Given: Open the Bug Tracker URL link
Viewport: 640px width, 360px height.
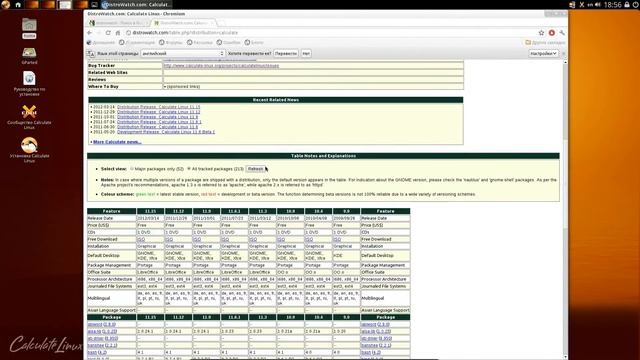Looking at the screenshot, I should [x=221, y=66].
